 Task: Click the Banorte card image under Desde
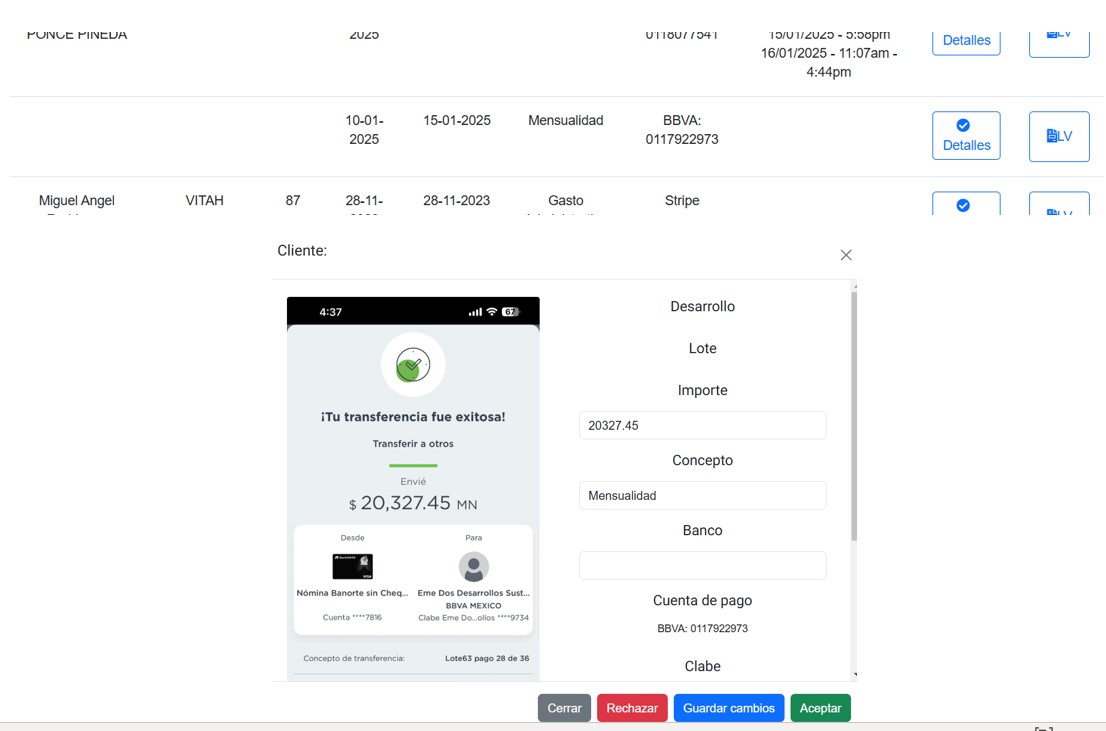352,567
